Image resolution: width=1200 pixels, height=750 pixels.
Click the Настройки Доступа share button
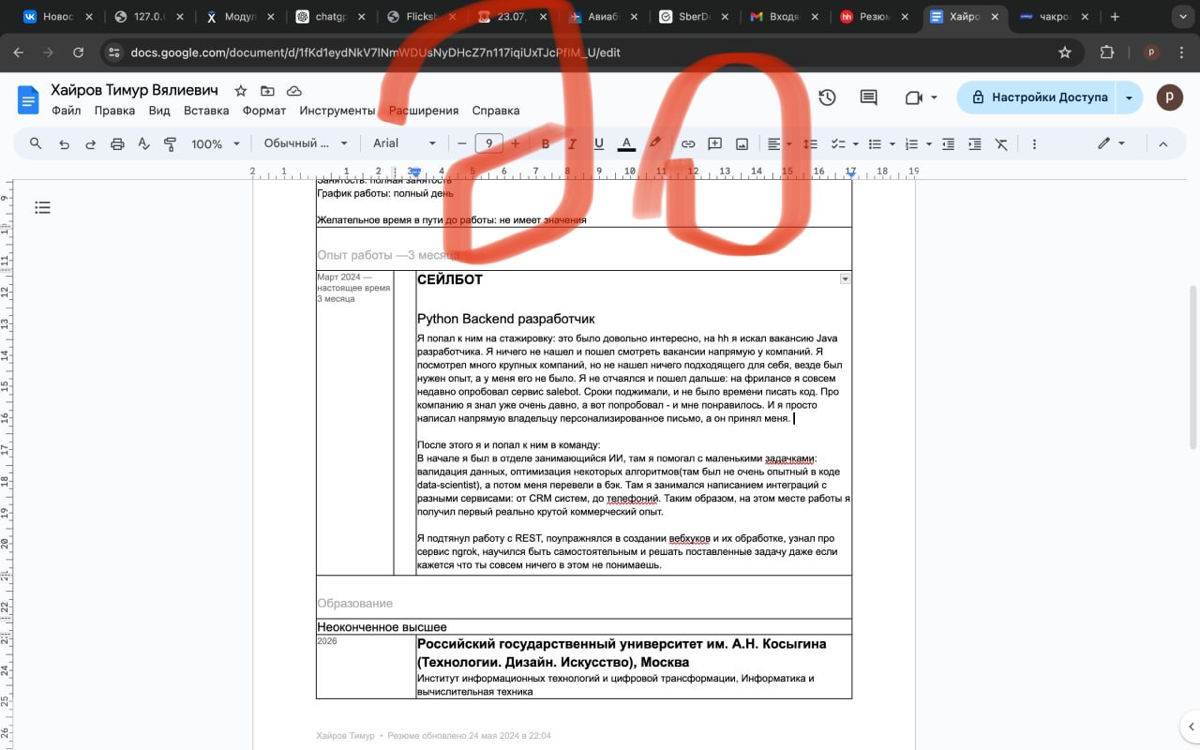coord(1037,98)
